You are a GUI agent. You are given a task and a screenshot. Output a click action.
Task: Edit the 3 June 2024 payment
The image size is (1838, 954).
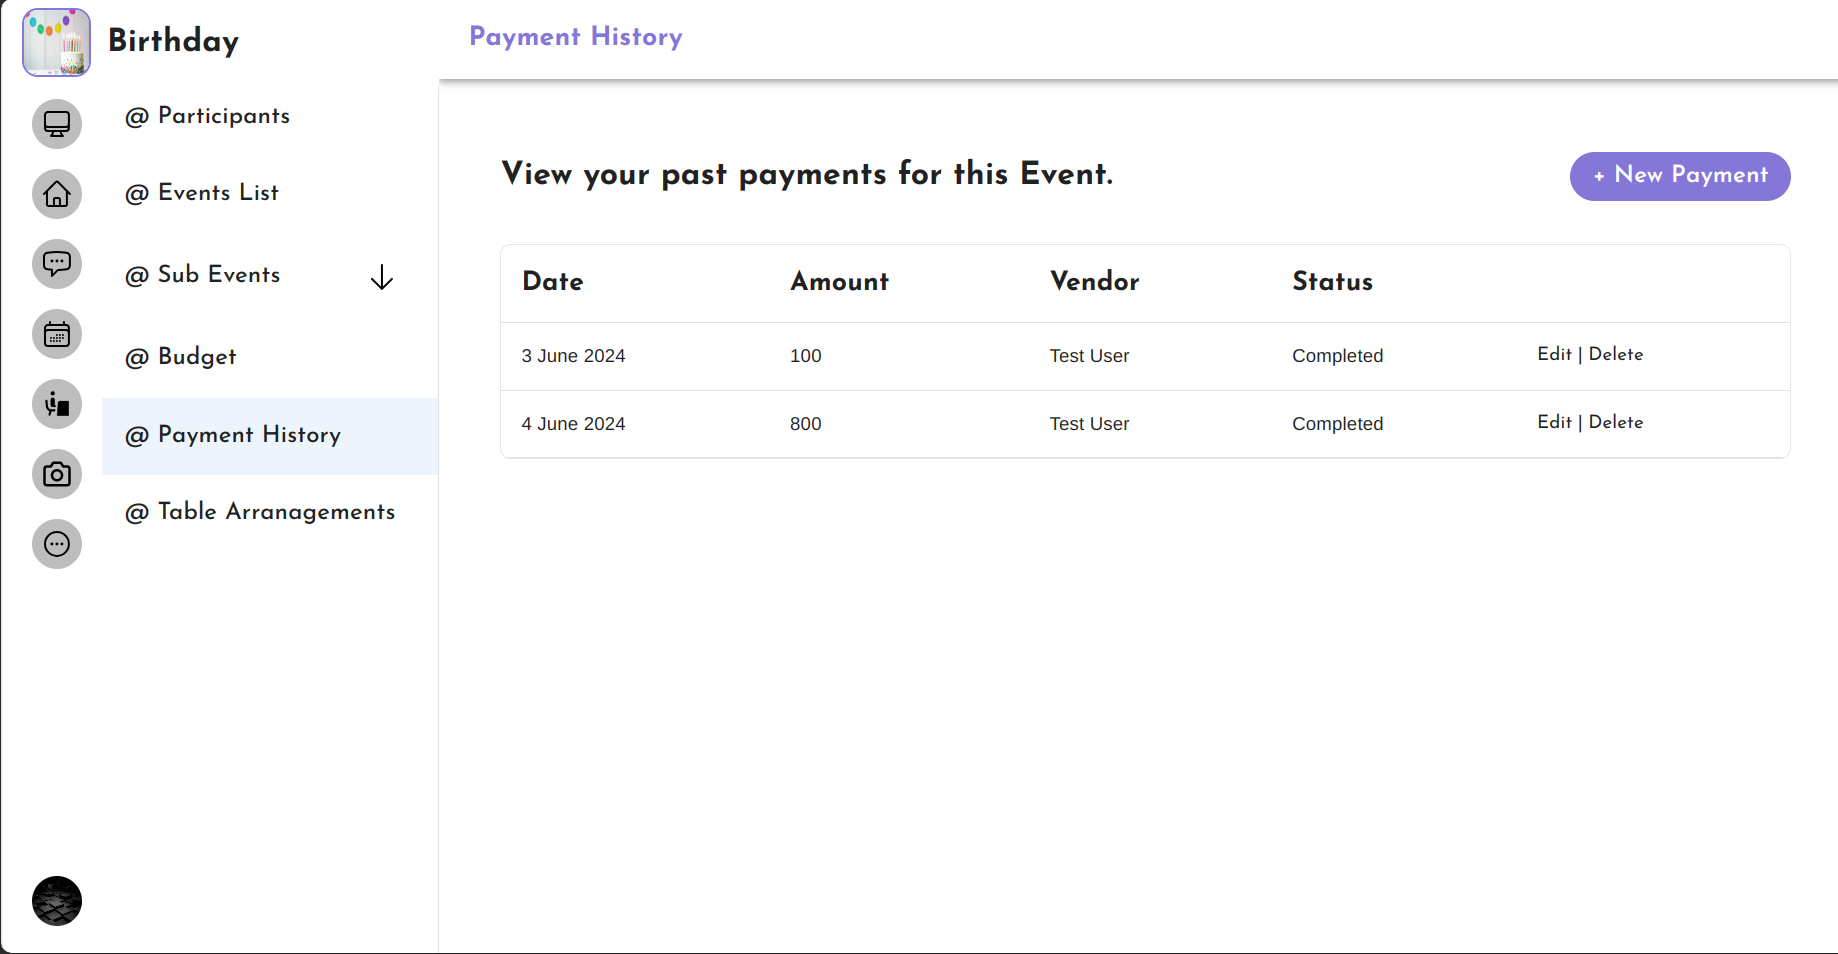pos(1553,354)
